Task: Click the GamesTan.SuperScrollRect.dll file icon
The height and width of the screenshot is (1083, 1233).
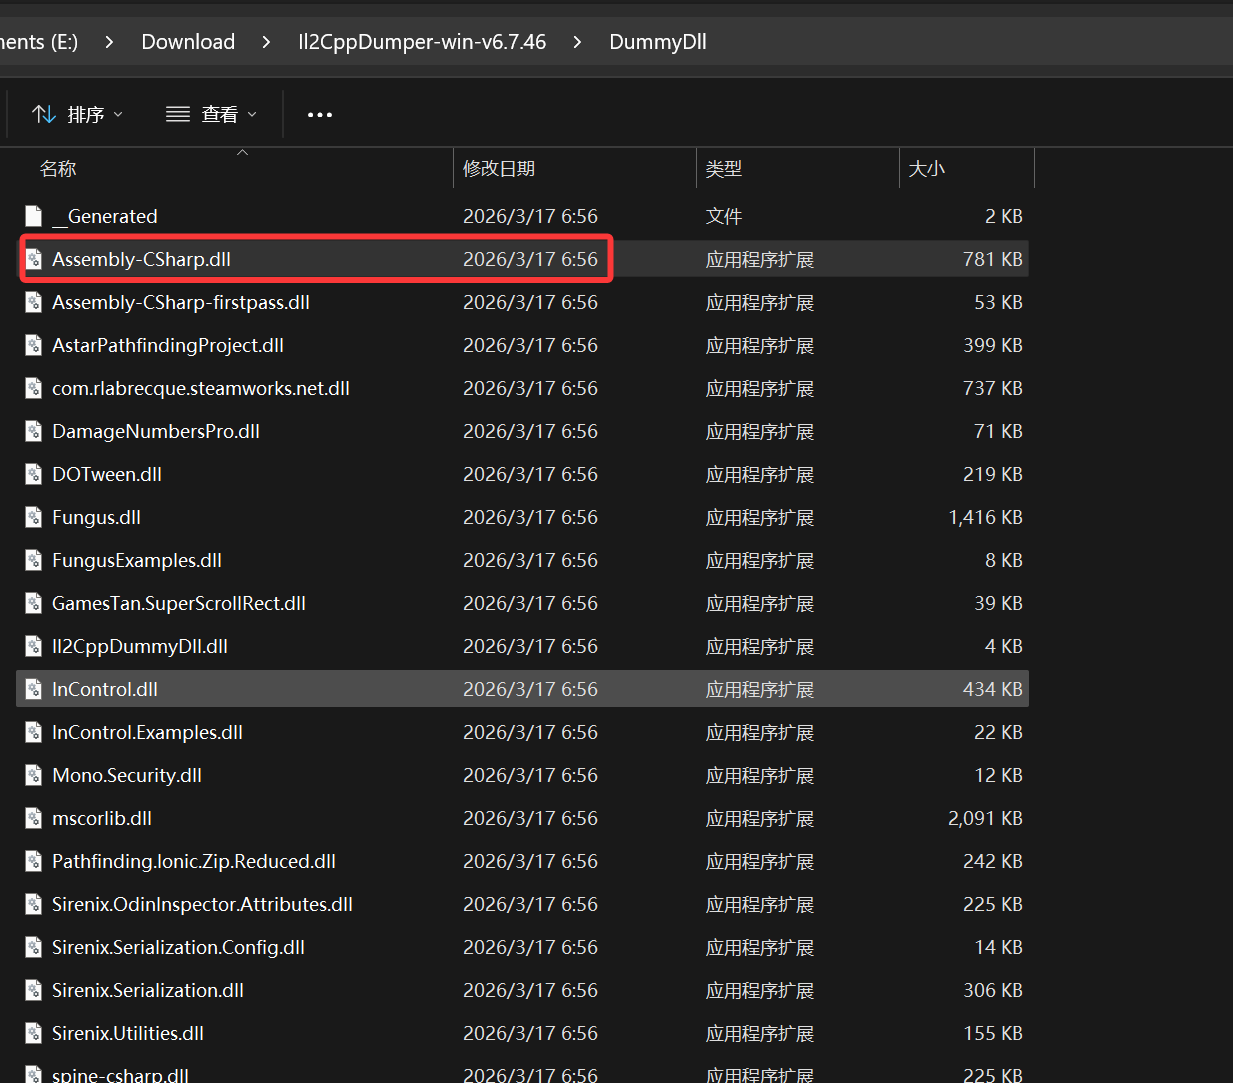Action: [34, 603]
